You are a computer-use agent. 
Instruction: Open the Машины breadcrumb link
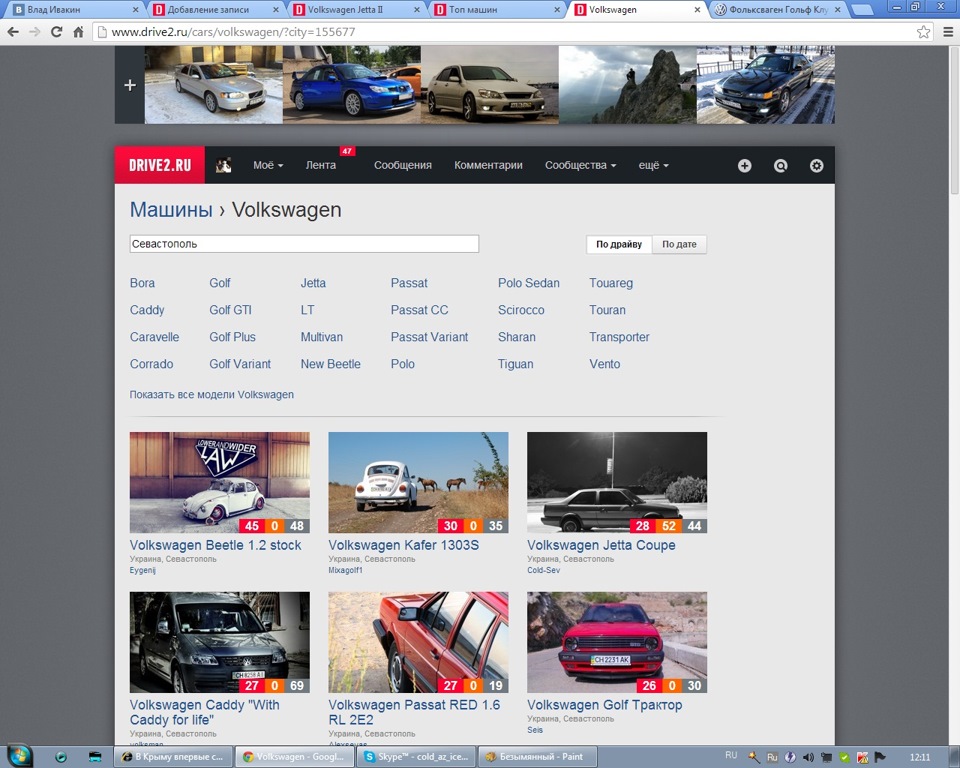(171, 209)
